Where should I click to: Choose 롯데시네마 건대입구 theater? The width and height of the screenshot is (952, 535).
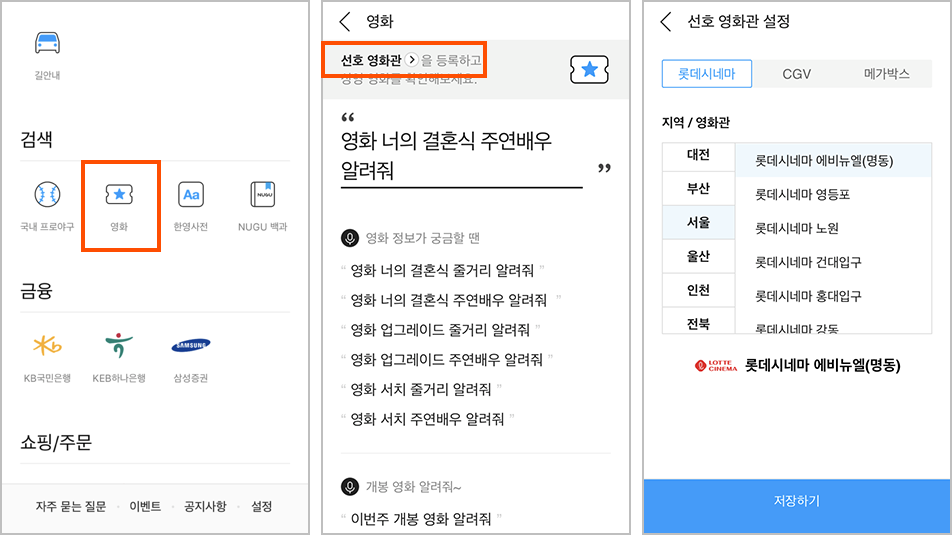coord(833,262)
